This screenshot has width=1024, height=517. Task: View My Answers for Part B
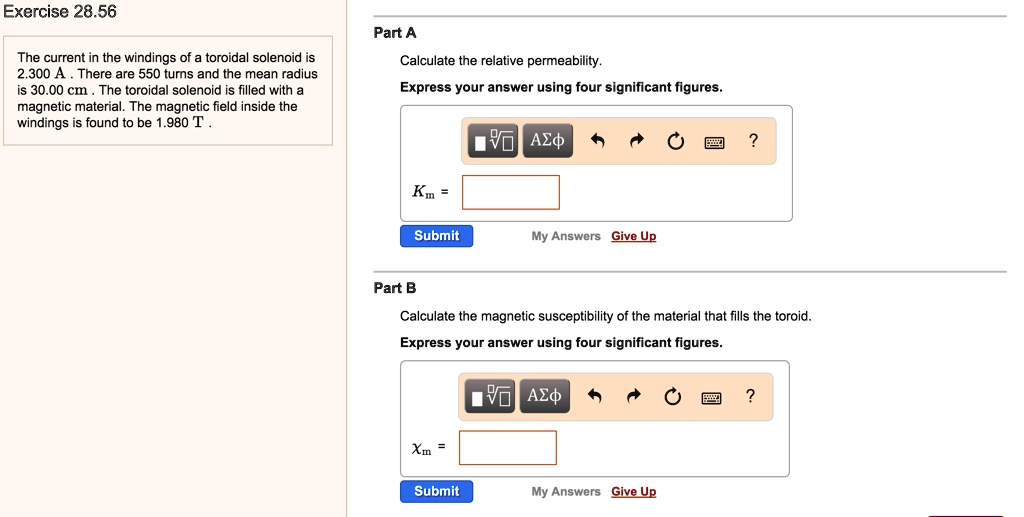point(566,491)
